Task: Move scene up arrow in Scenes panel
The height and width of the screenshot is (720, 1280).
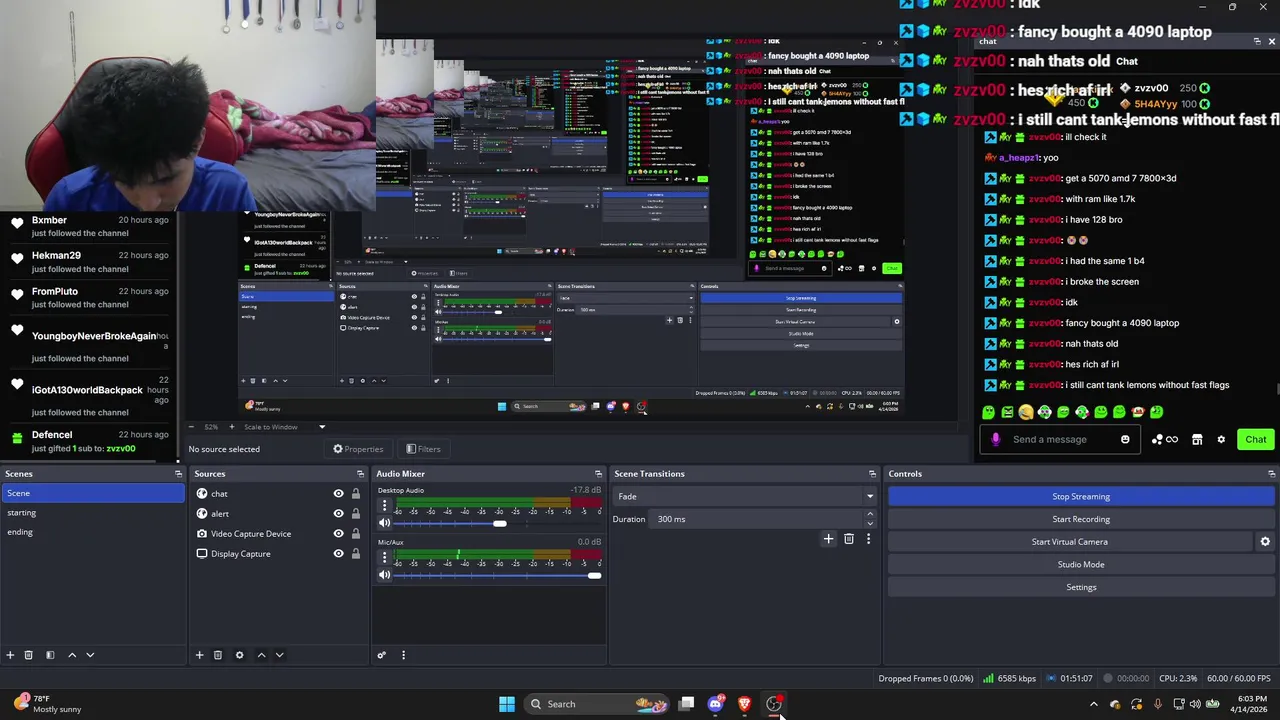Action: pos(72,655)
